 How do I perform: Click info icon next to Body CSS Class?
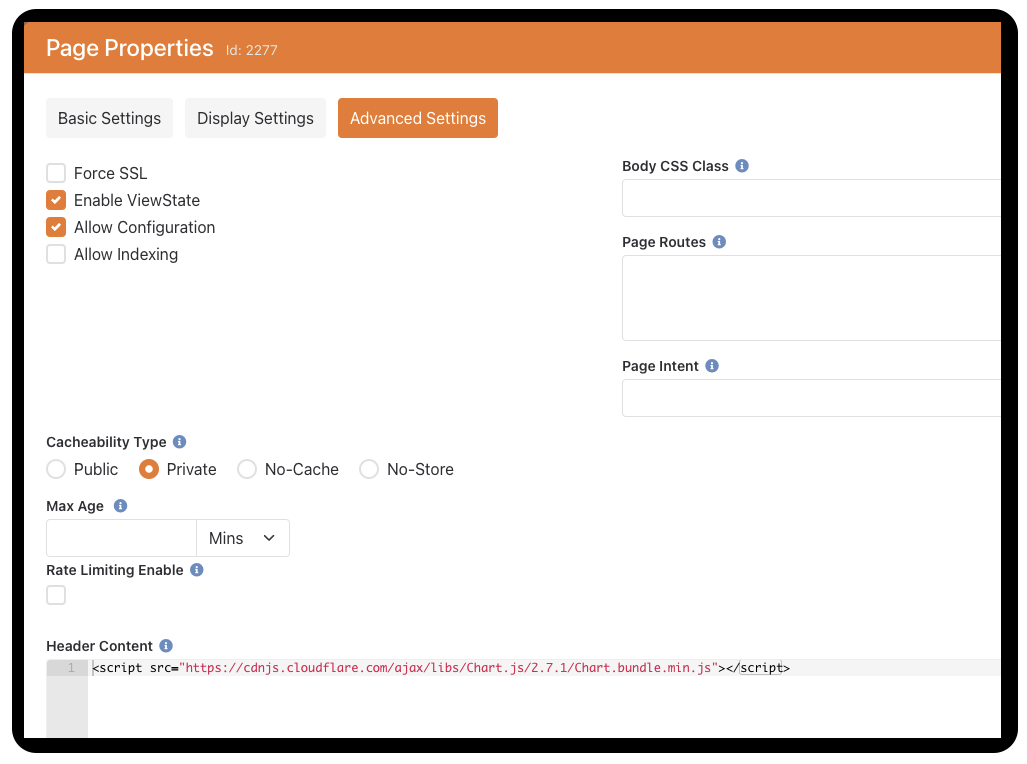[742, 166]
